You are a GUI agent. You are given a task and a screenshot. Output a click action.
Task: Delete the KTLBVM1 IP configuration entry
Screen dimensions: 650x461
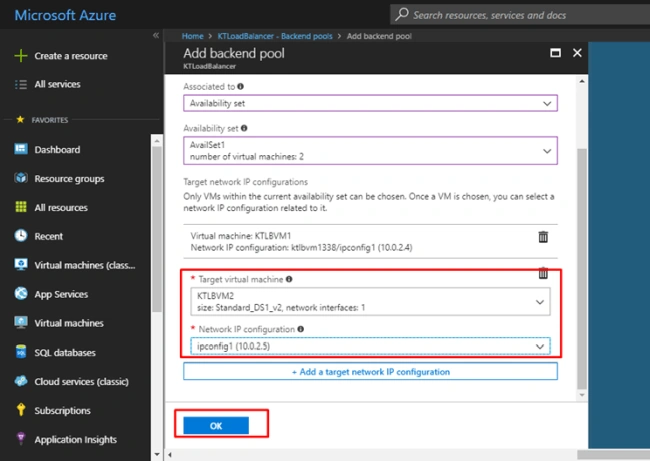pyautogui.click(x=543, y=237)
